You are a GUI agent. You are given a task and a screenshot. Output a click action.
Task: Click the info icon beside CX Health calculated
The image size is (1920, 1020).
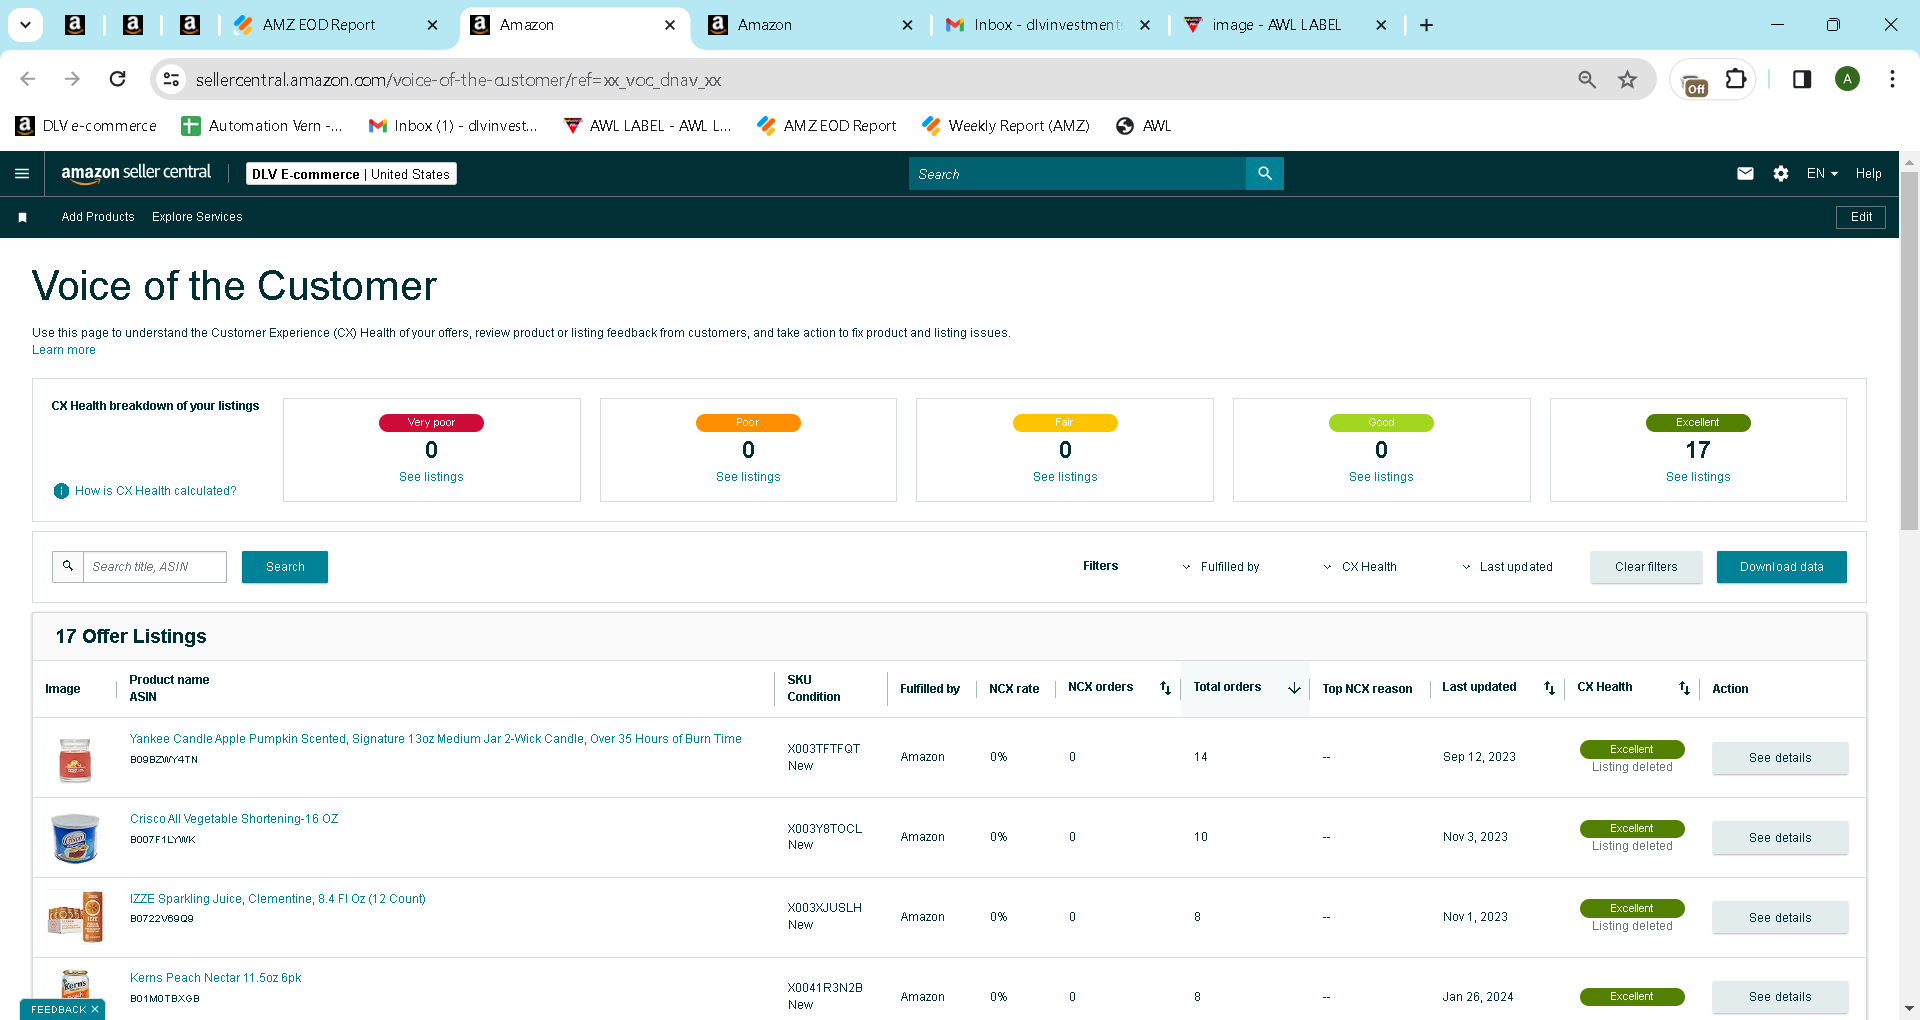point(61,491)
